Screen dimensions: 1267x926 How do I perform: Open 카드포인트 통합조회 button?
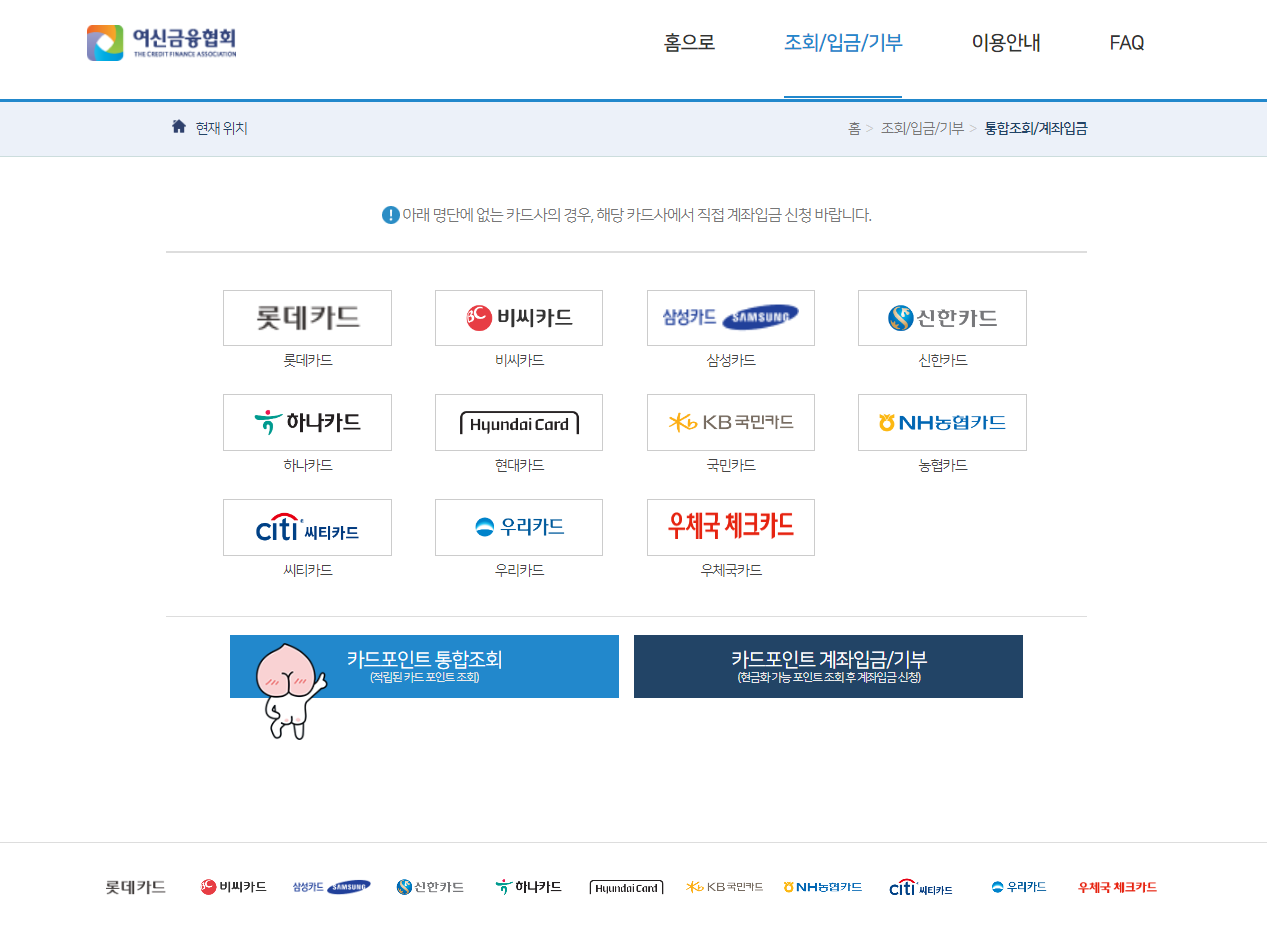click(x=424, y=666)
